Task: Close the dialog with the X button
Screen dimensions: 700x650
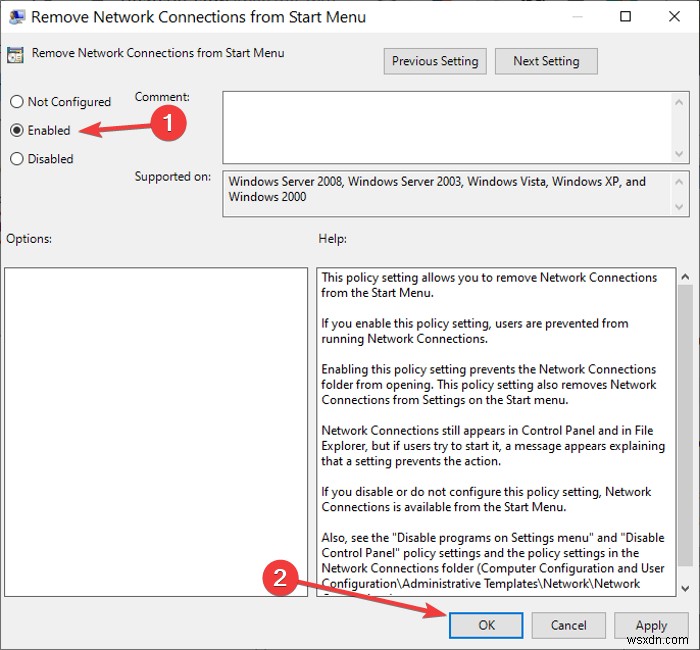Action: click(674, 17)
